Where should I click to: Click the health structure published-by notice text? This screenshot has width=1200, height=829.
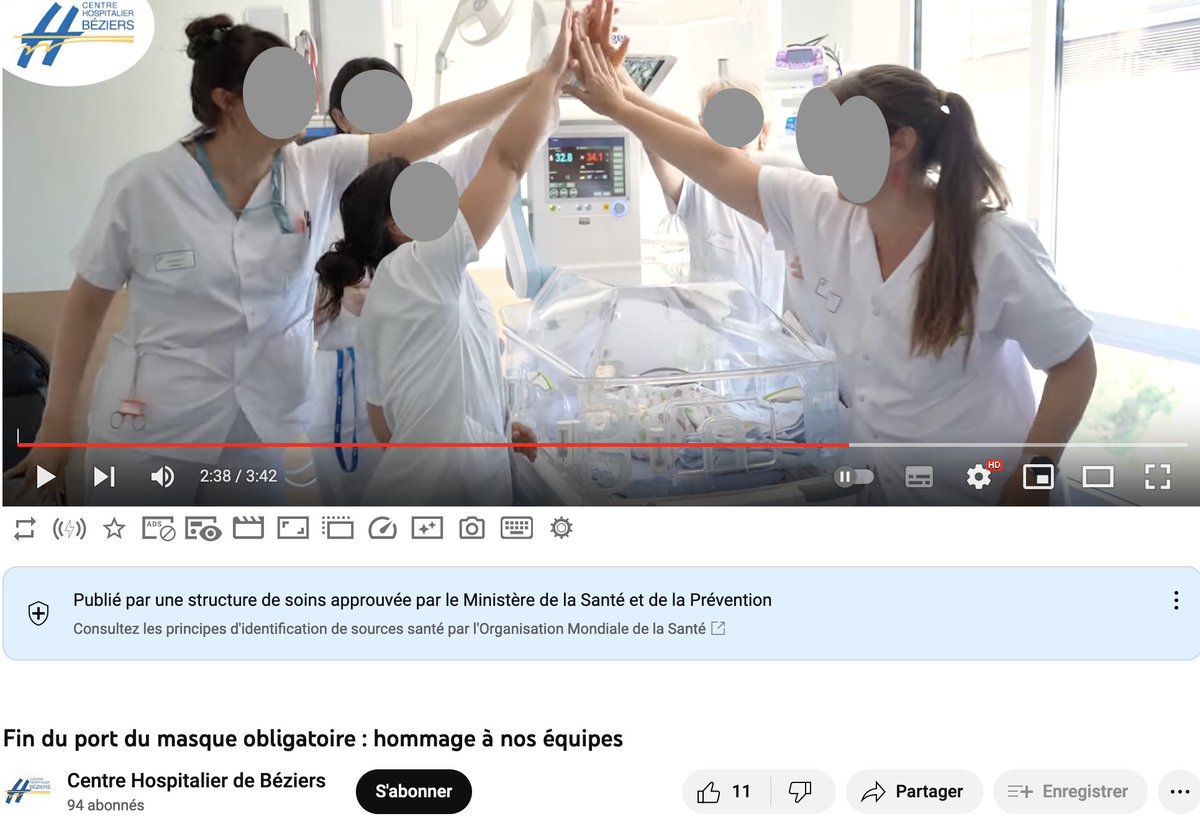pyautogui.click(x=422, y=600)
